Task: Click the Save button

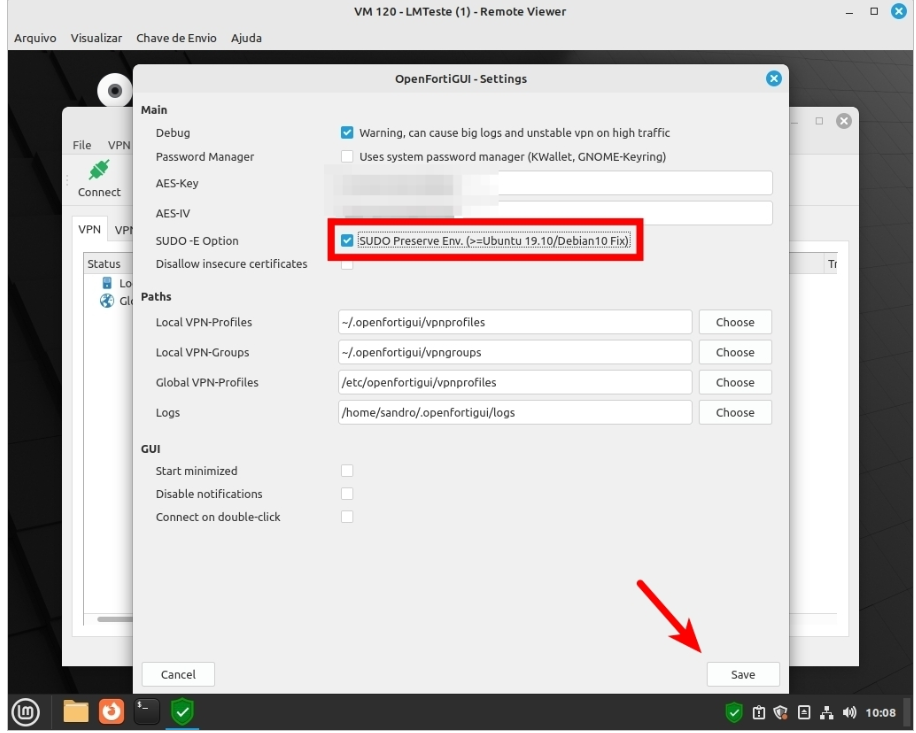Action: click(x=742, y=675)
